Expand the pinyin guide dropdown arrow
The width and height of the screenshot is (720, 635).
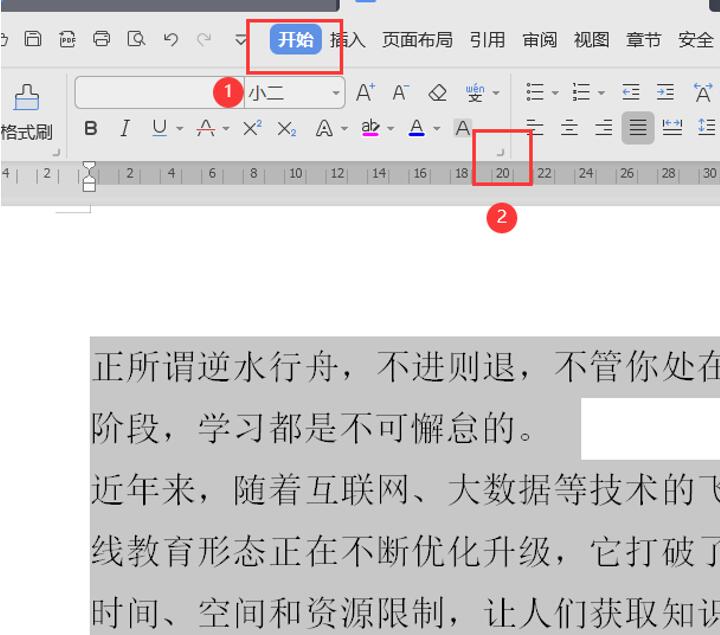496,93
